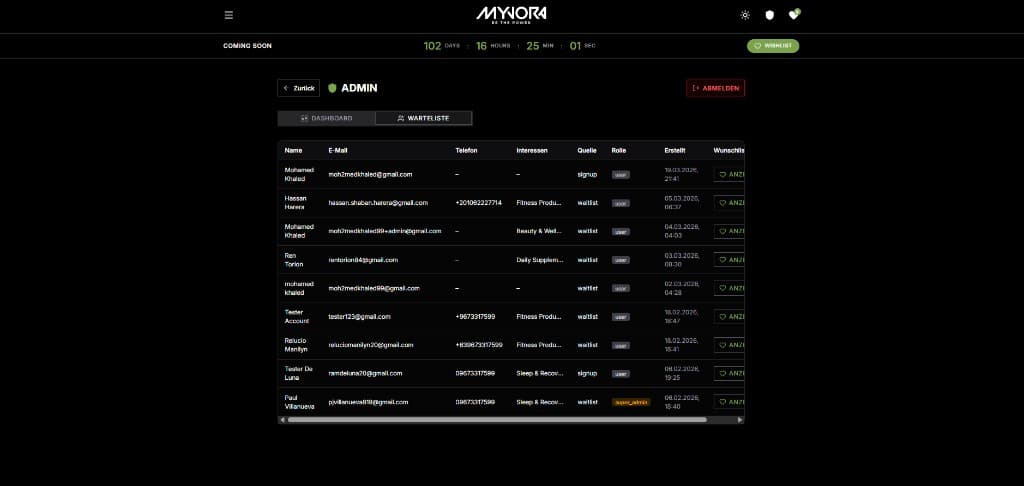Click signup source in moh2medkhaled@gmail.com row
Screen dimensions: 1024x486
click(x=587, y=174)
